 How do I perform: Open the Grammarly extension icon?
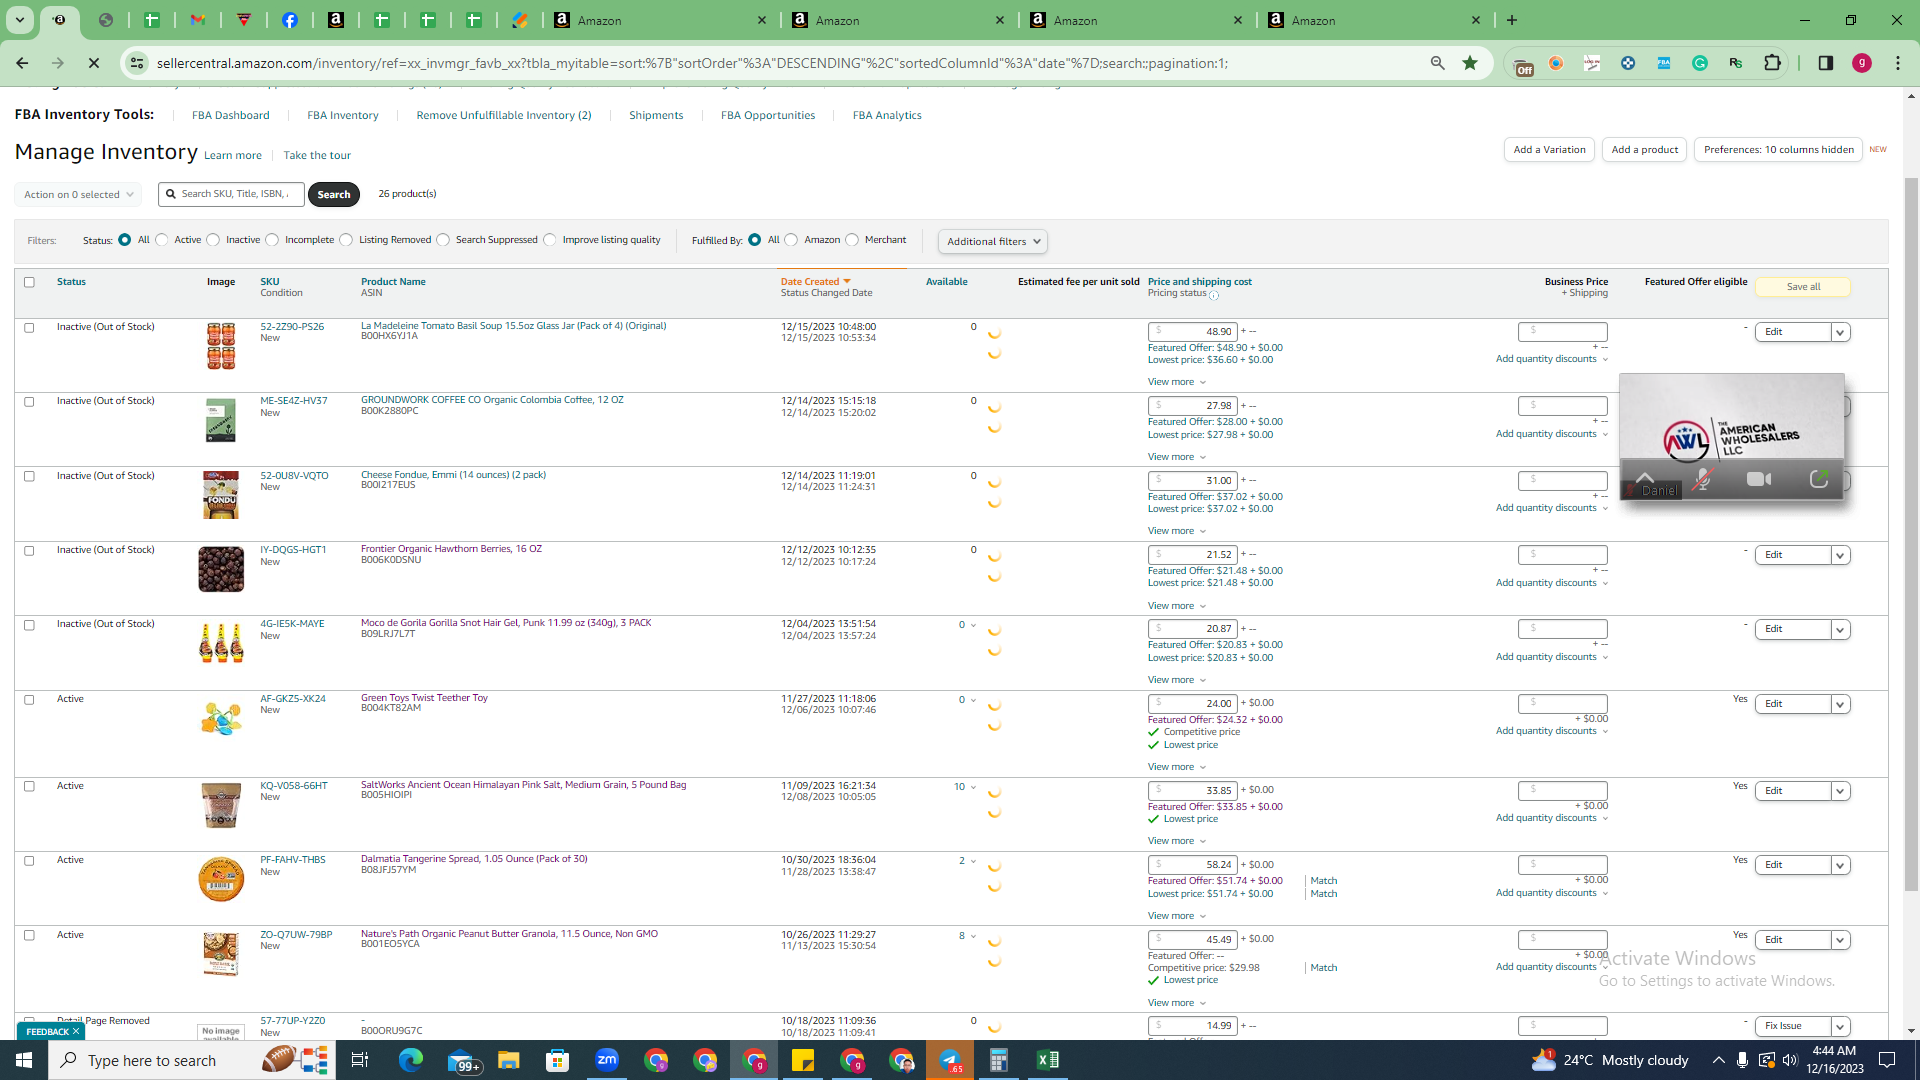tap(1700, 63)
